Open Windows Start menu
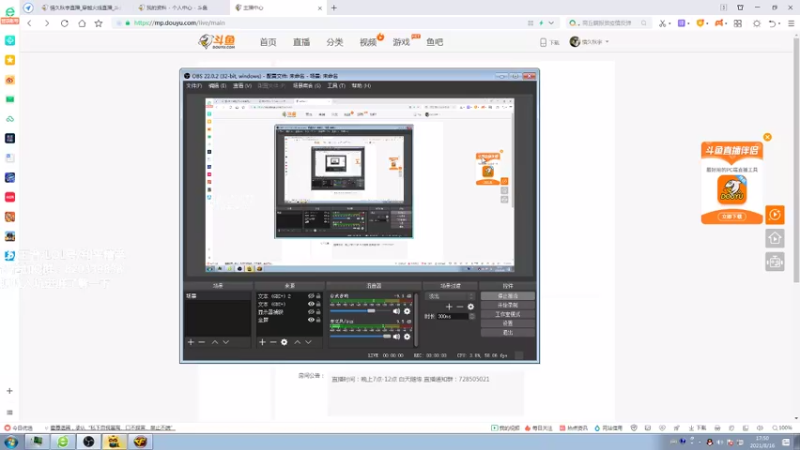The image size is (800, 450). tap(11, 442)
